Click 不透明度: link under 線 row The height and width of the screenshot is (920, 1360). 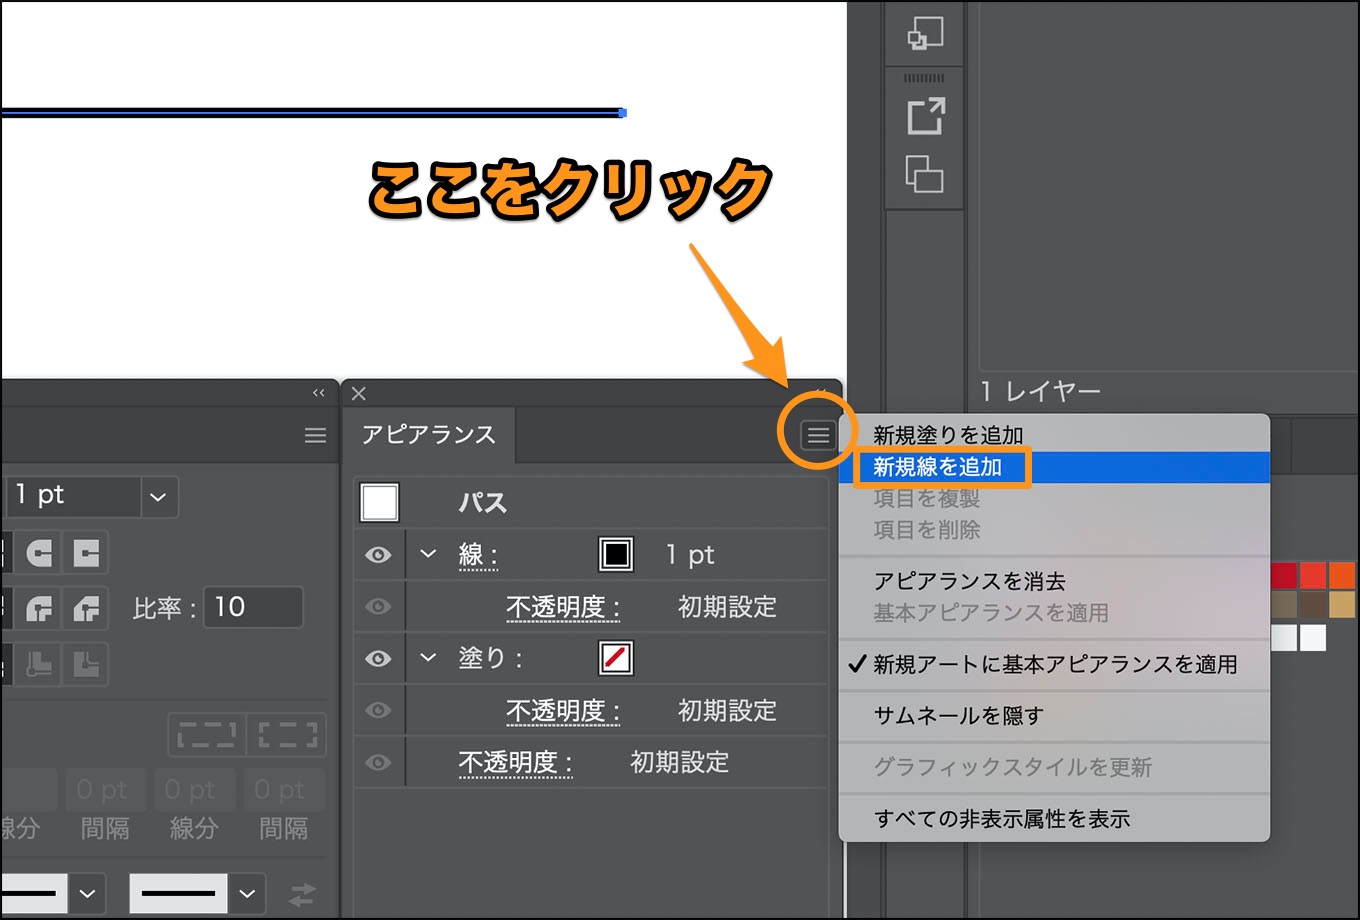coord(563,607)
